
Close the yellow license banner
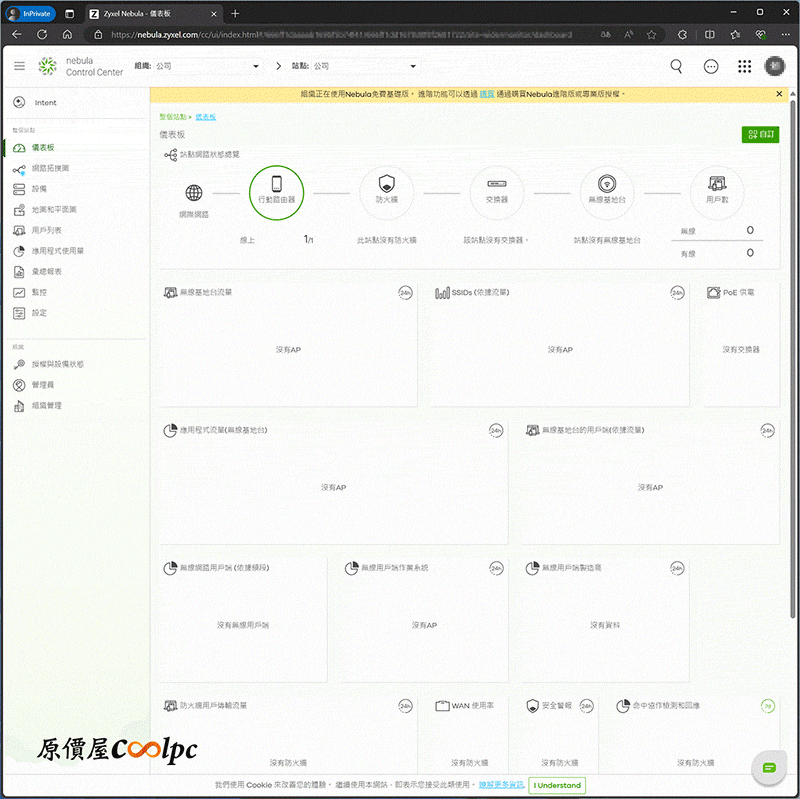click(x=779, y=94)
